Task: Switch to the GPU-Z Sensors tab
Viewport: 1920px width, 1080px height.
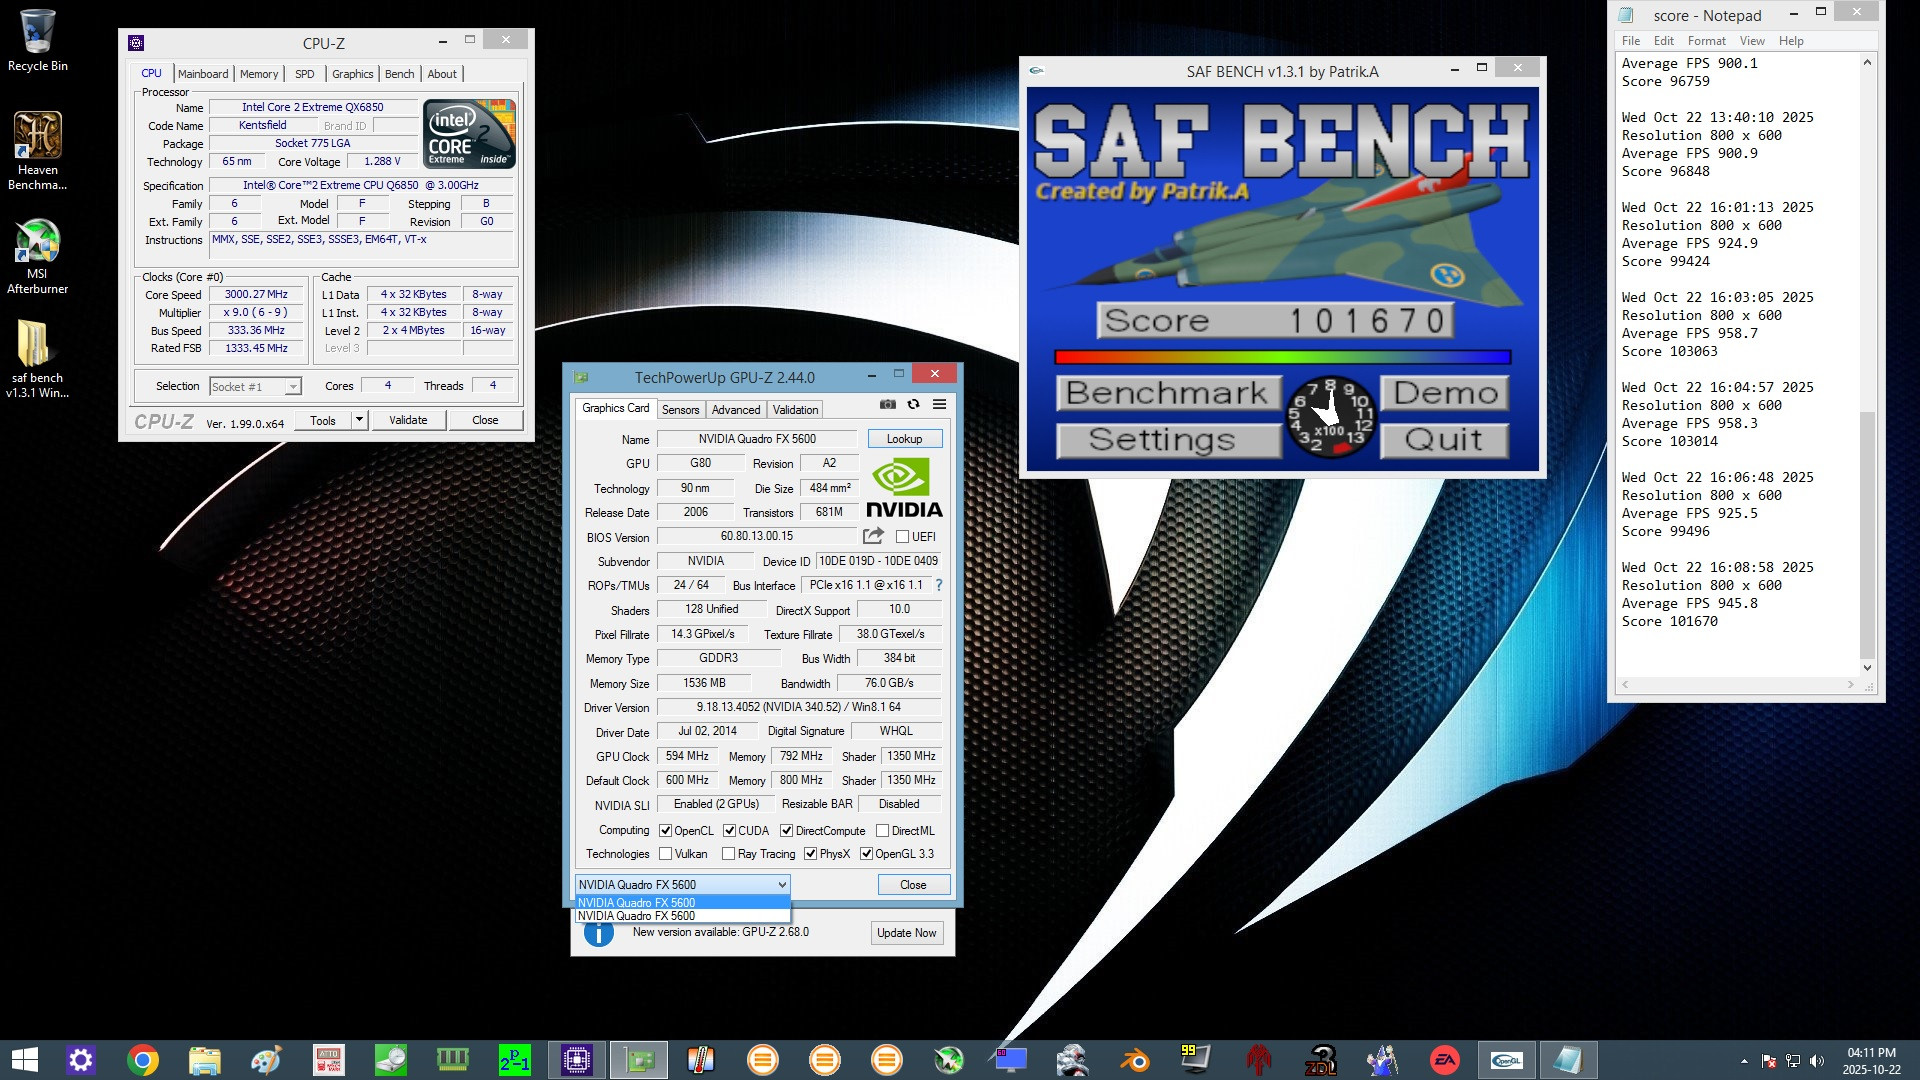Action: 680,410
